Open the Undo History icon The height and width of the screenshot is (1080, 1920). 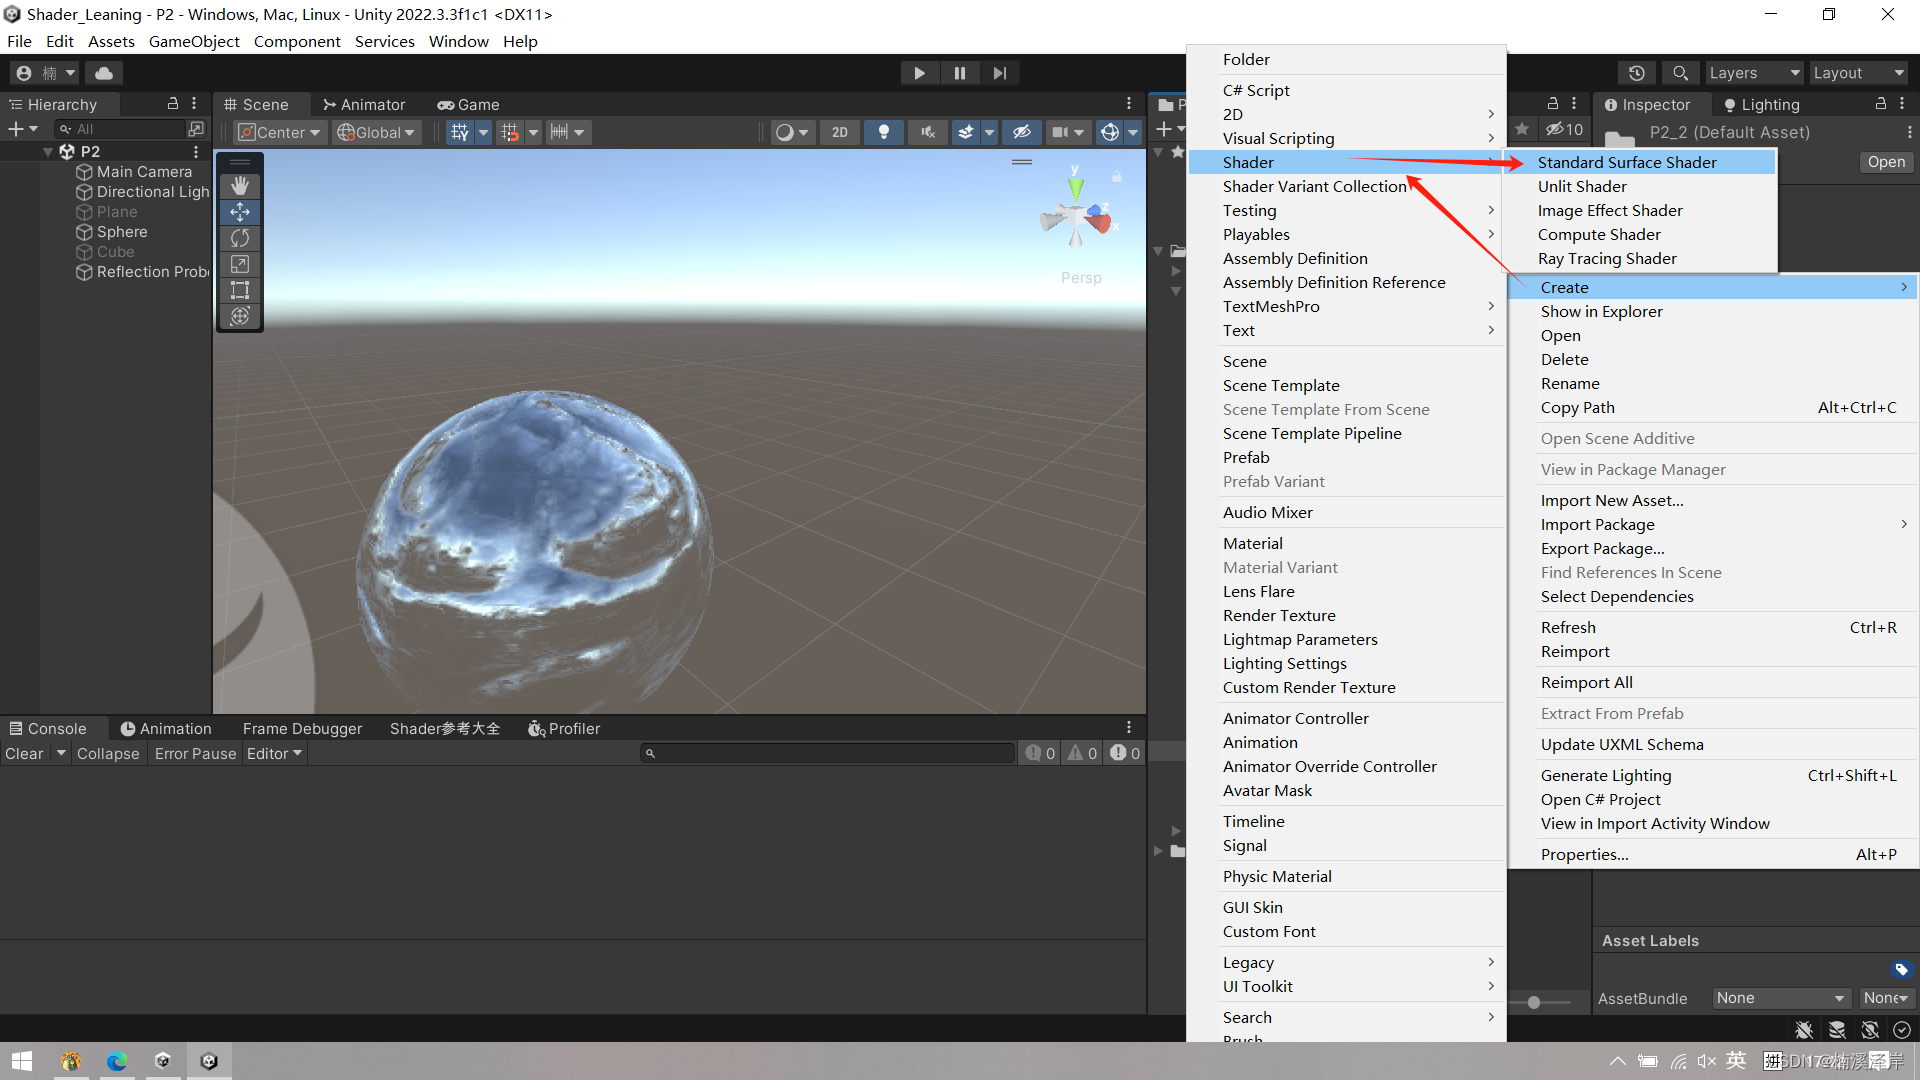1636,73
